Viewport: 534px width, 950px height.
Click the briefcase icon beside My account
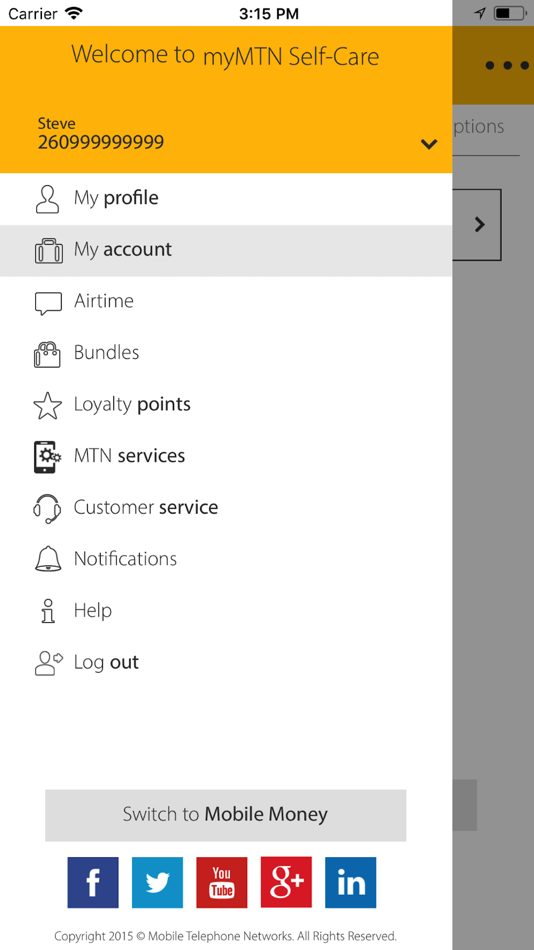(48, 250)
